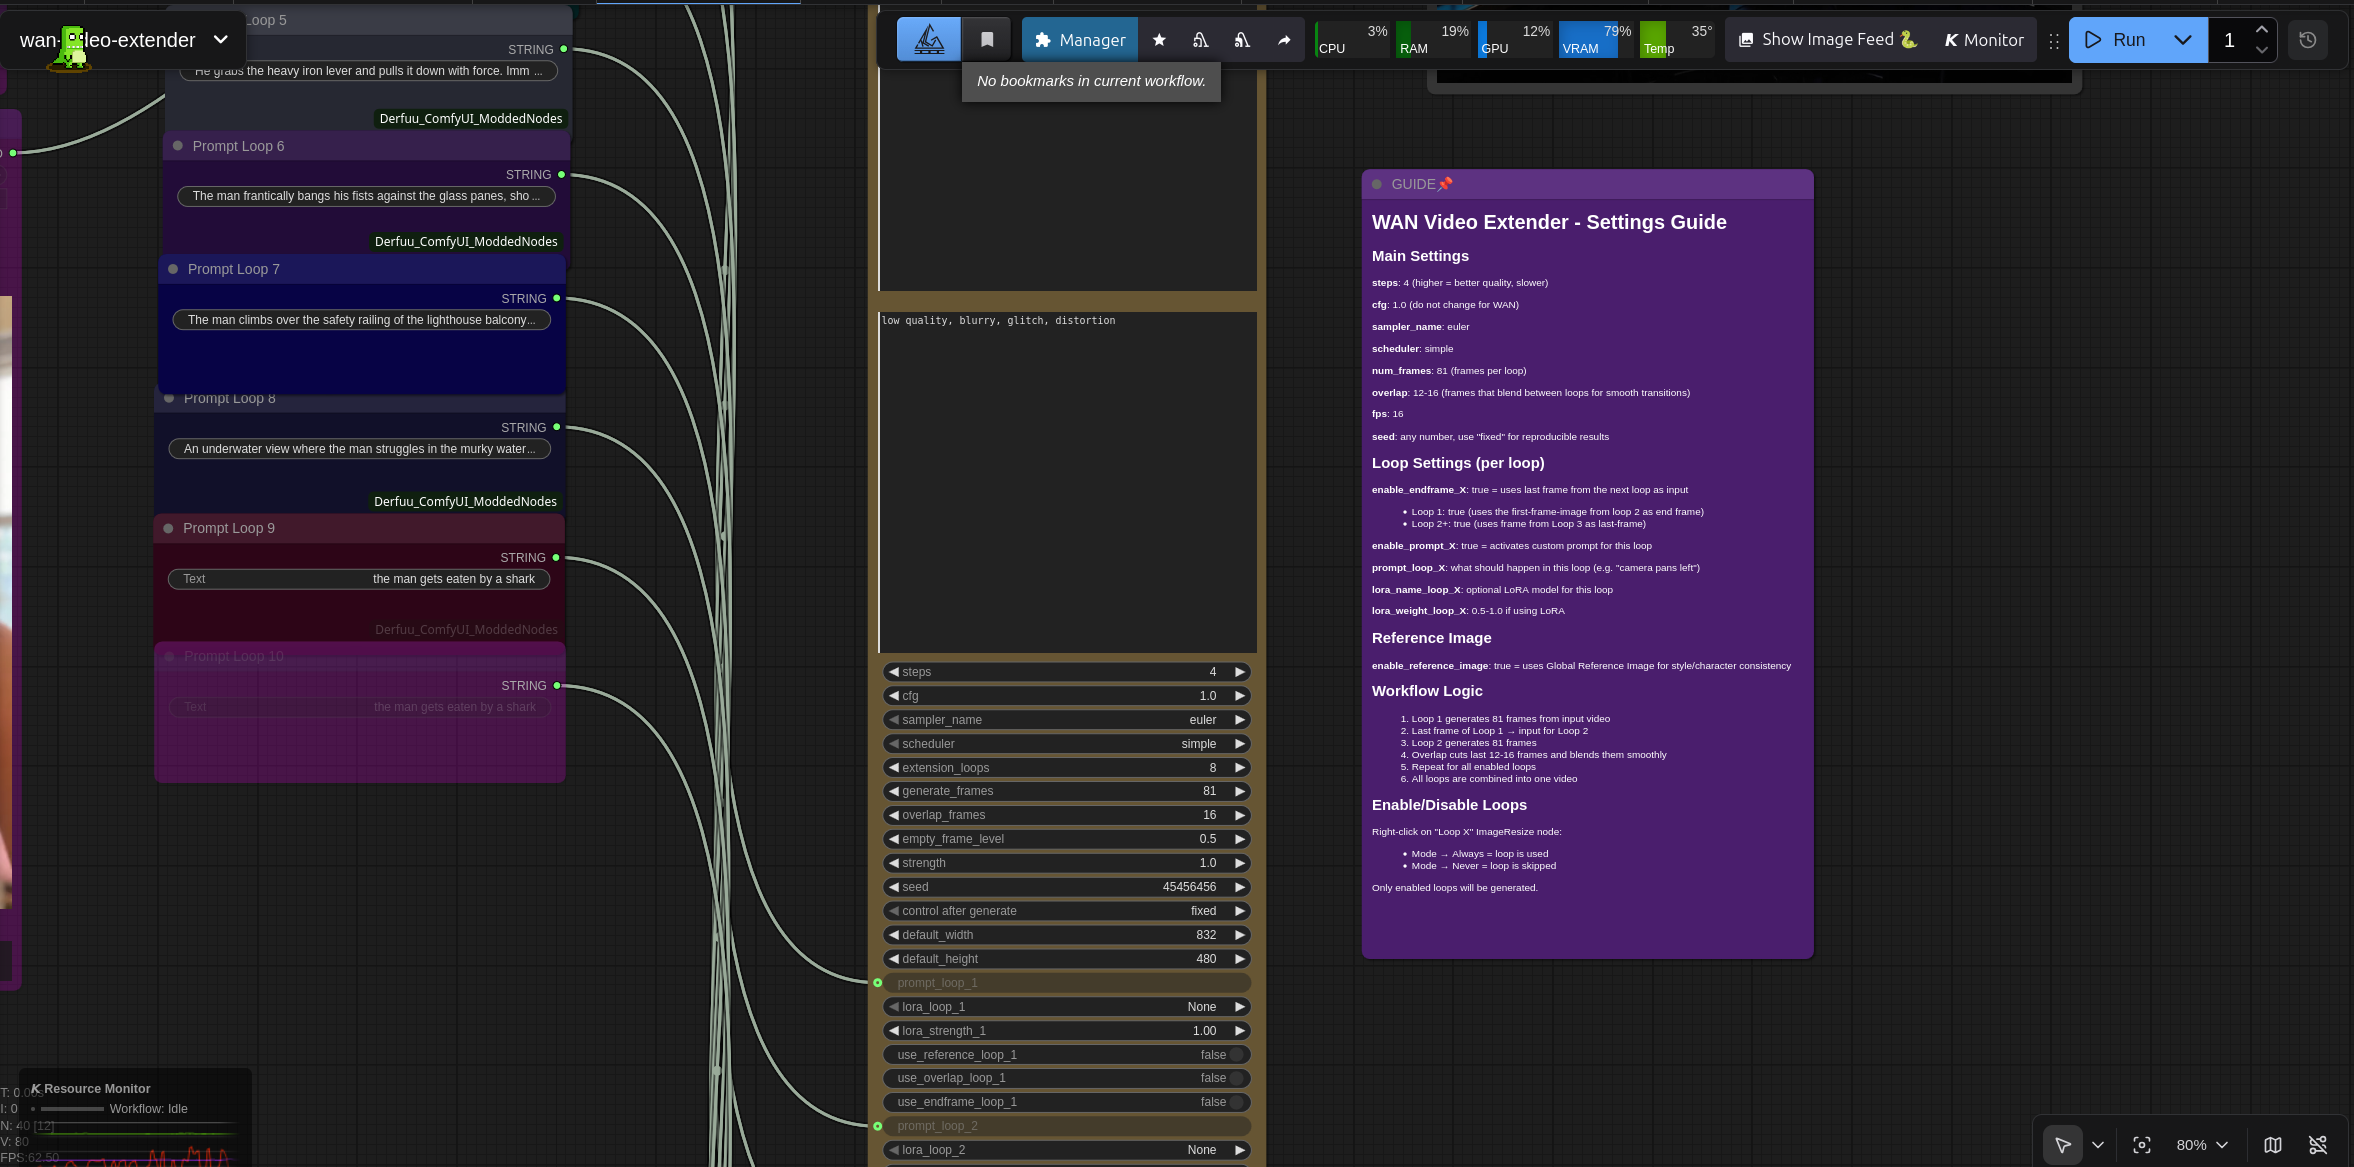The image size is (2354, 1167).
Task: Click fit-to-view focus icon
Action: (2141, 1145)
